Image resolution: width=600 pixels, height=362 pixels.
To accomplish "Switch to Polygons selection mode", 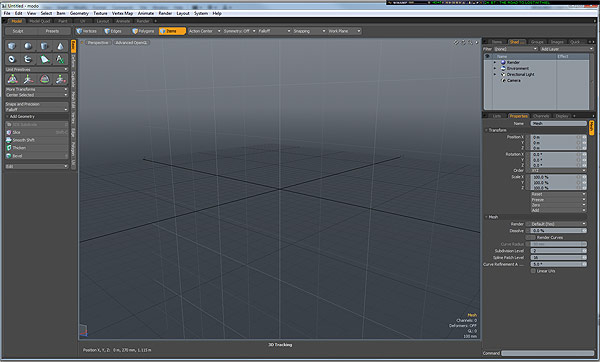I will (x=143, y=31).
